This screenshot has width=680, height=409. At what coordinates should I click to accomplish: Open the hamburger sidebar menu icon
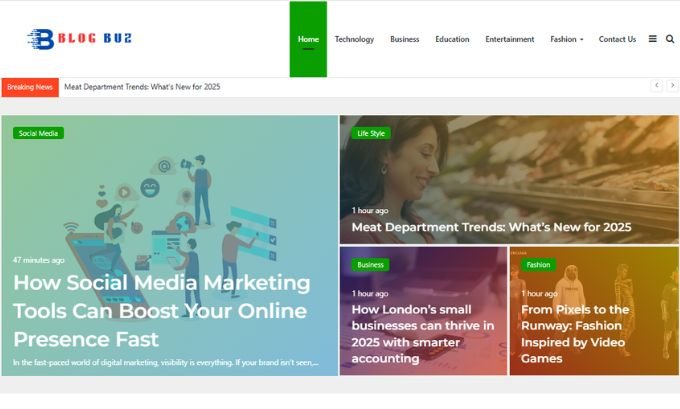point(652,39)
